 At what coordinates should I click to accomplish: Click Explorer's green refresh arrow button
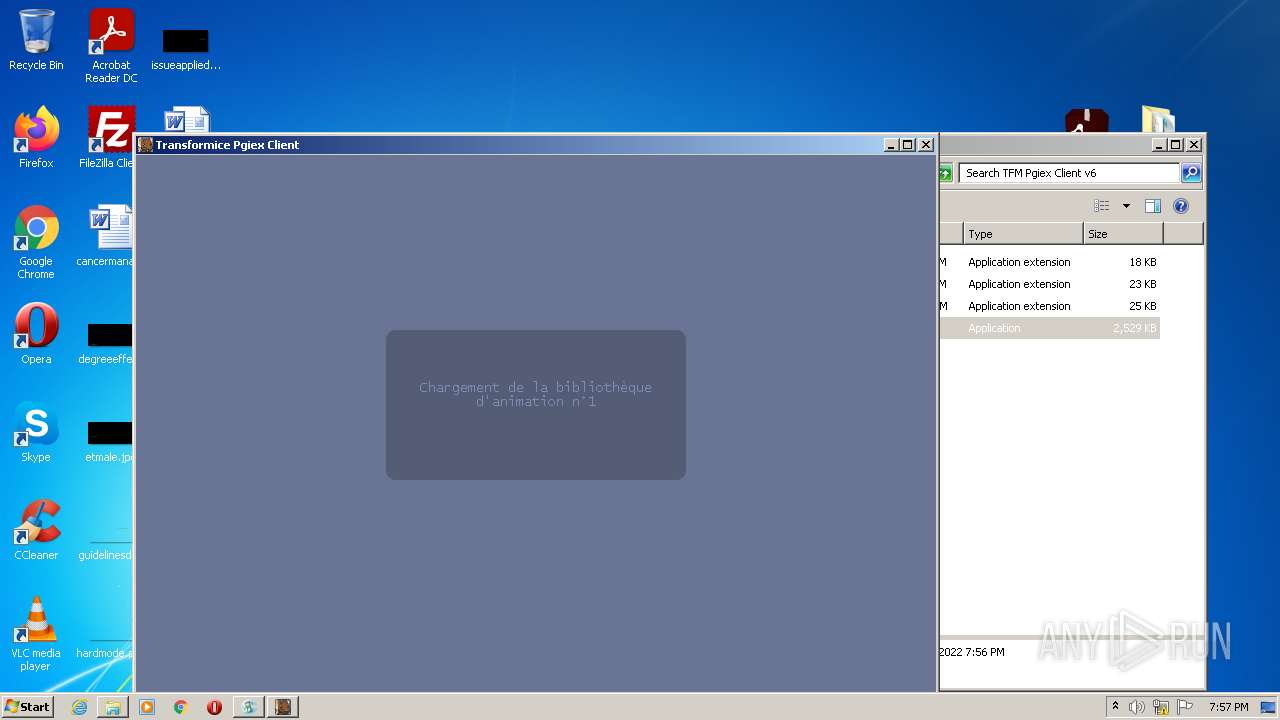[x=945, y=173]
